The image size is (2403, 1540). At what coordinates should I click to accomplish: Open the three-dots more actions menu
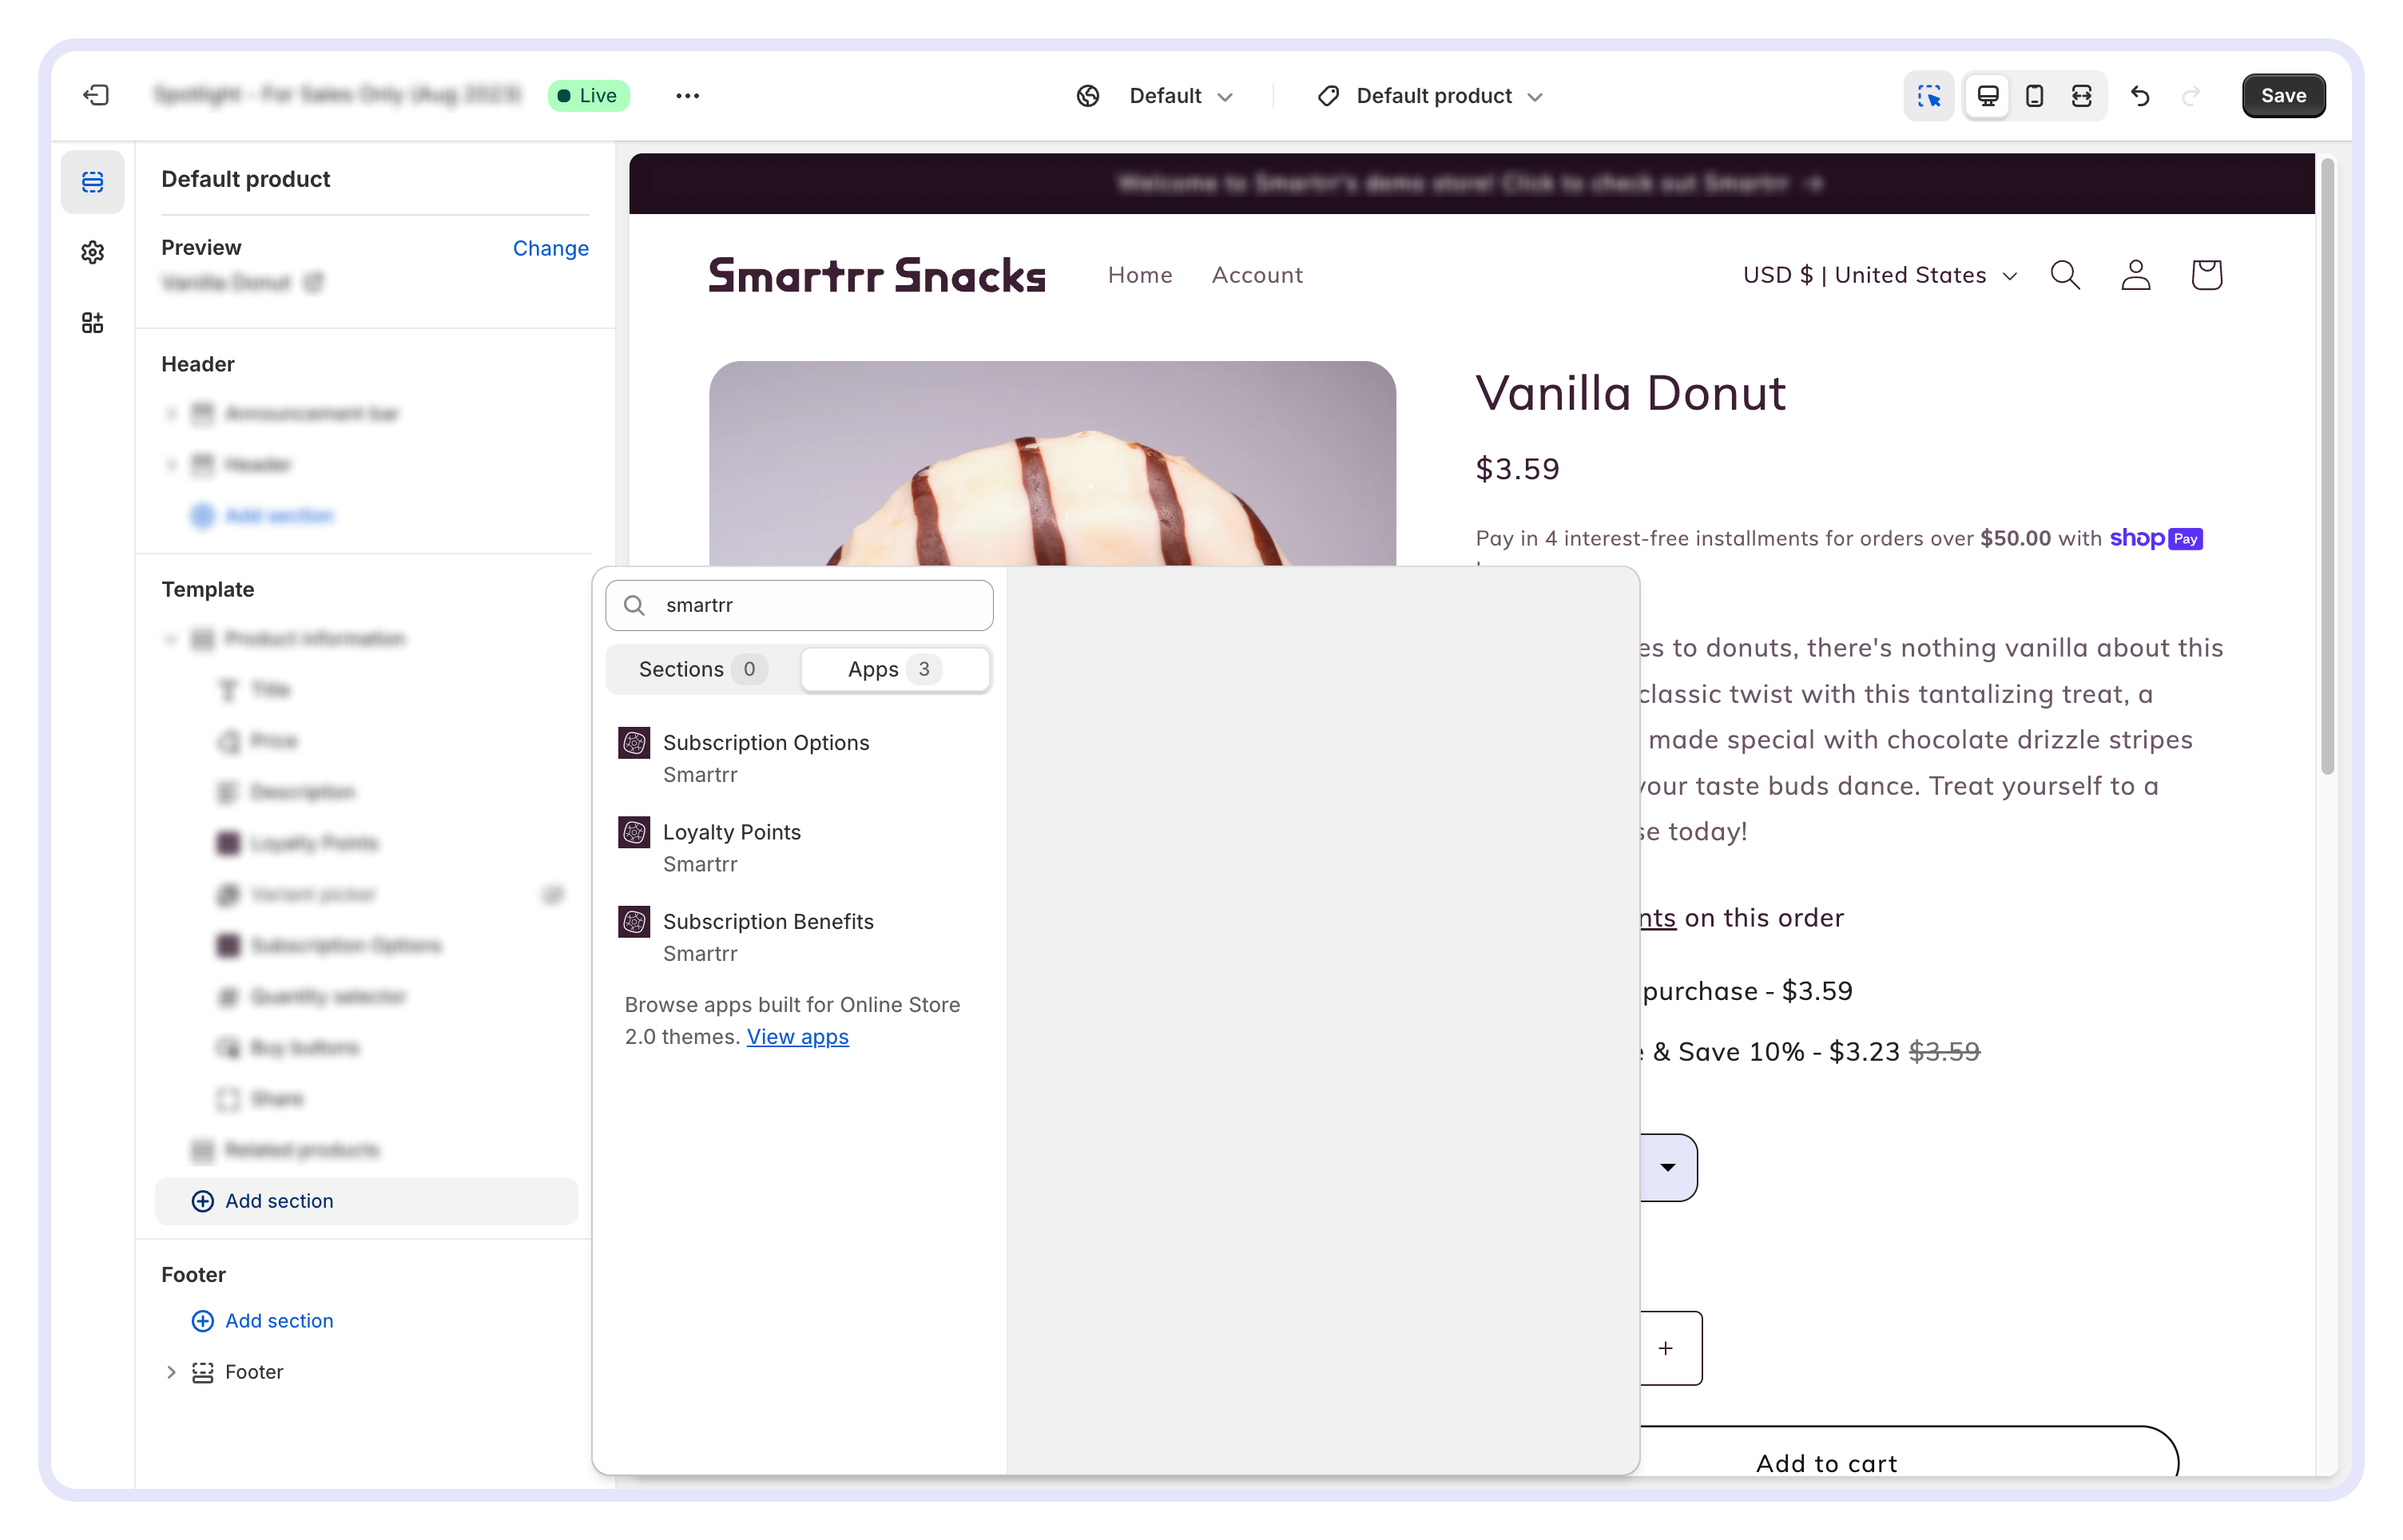pyautogui.click(x=687, y=96)
